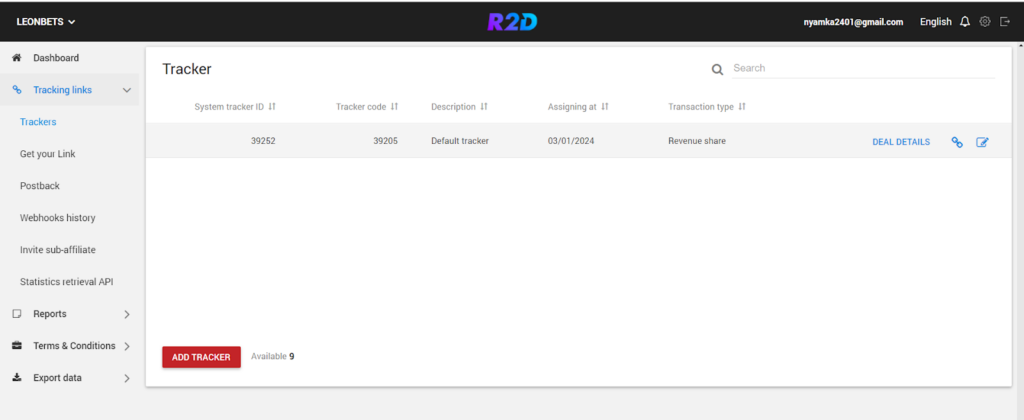
Task: Click Default tracker description cell
Action: coord(460,140)
